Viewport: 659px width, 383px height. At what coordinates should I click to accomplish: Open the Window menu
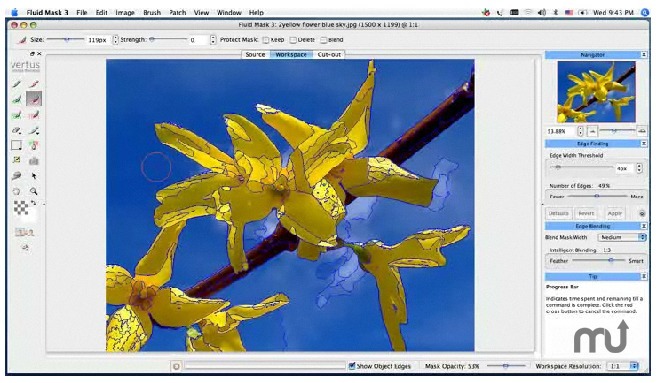point(229,13)
